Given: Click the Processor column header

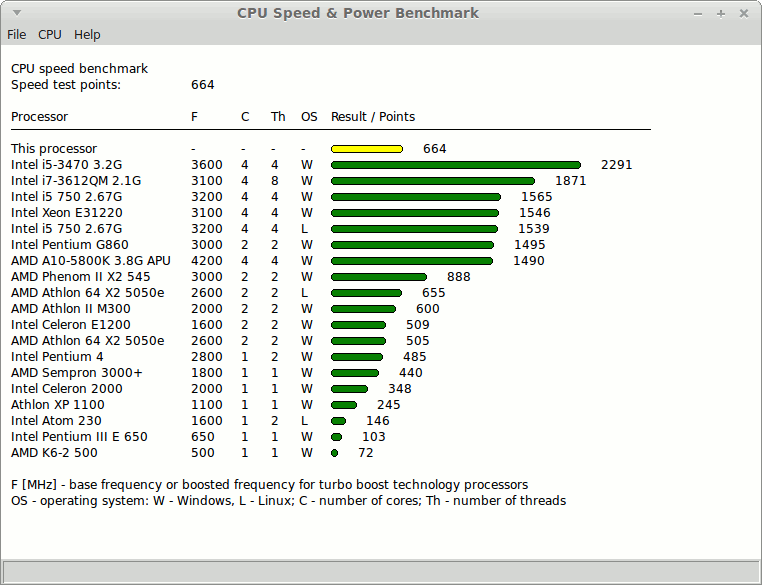Looking at the screenshot, I should 39,117.
